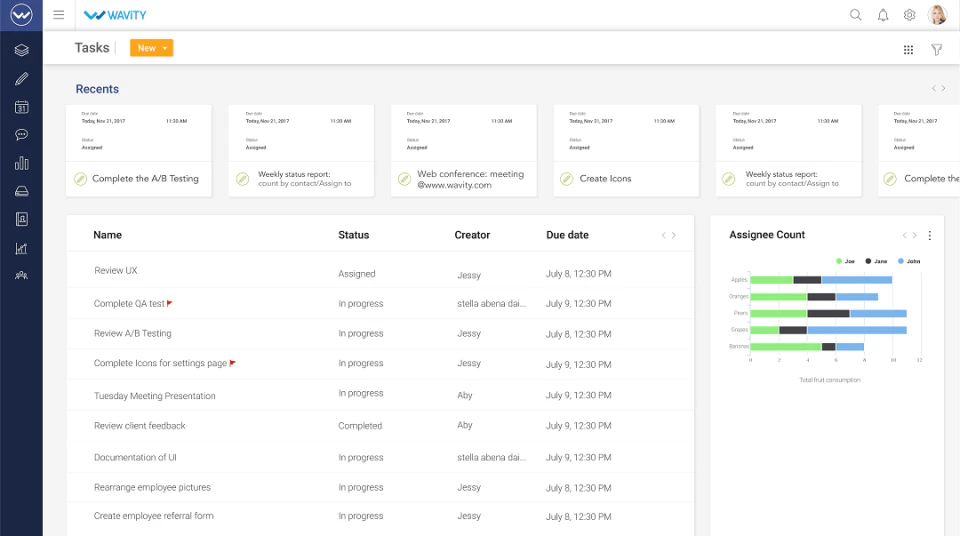Select the pencil sidebar icon
The width and height of the screenshot is (960, 536).
(21, 78)
